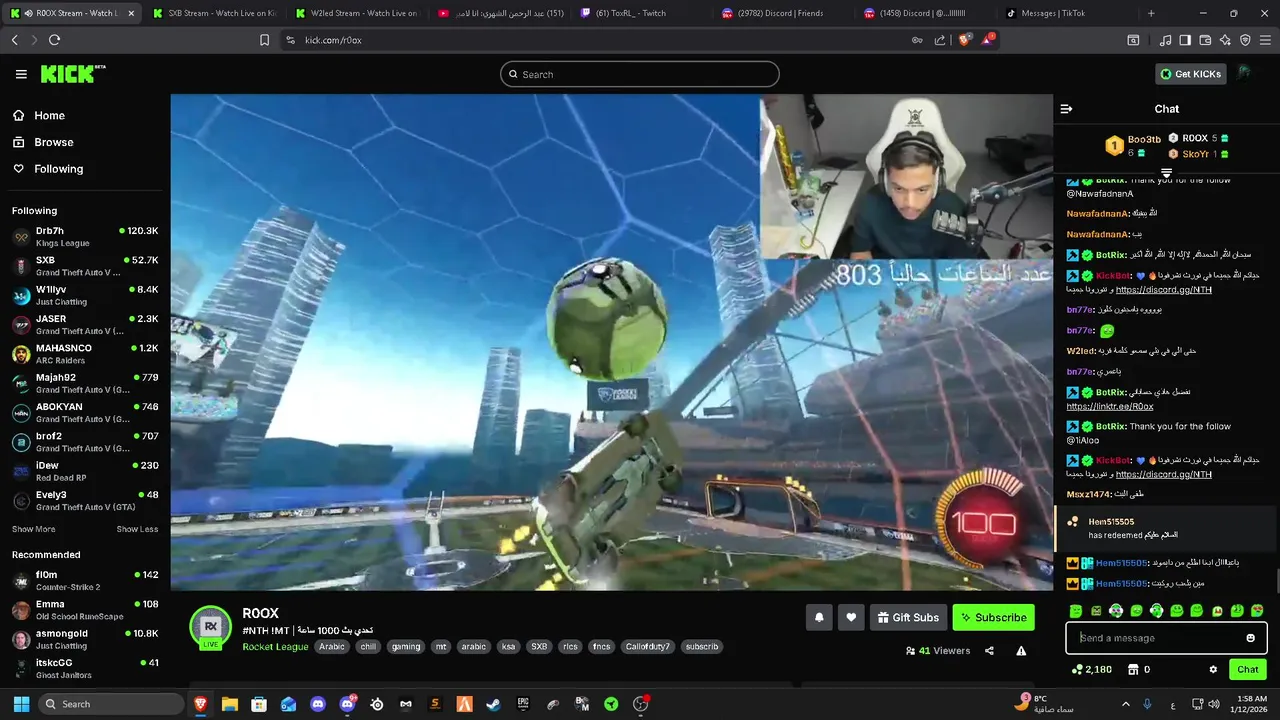Click the 2,180 channel points balance
The height and width of the screenshot is (720, 1280).
(1091, 670)
